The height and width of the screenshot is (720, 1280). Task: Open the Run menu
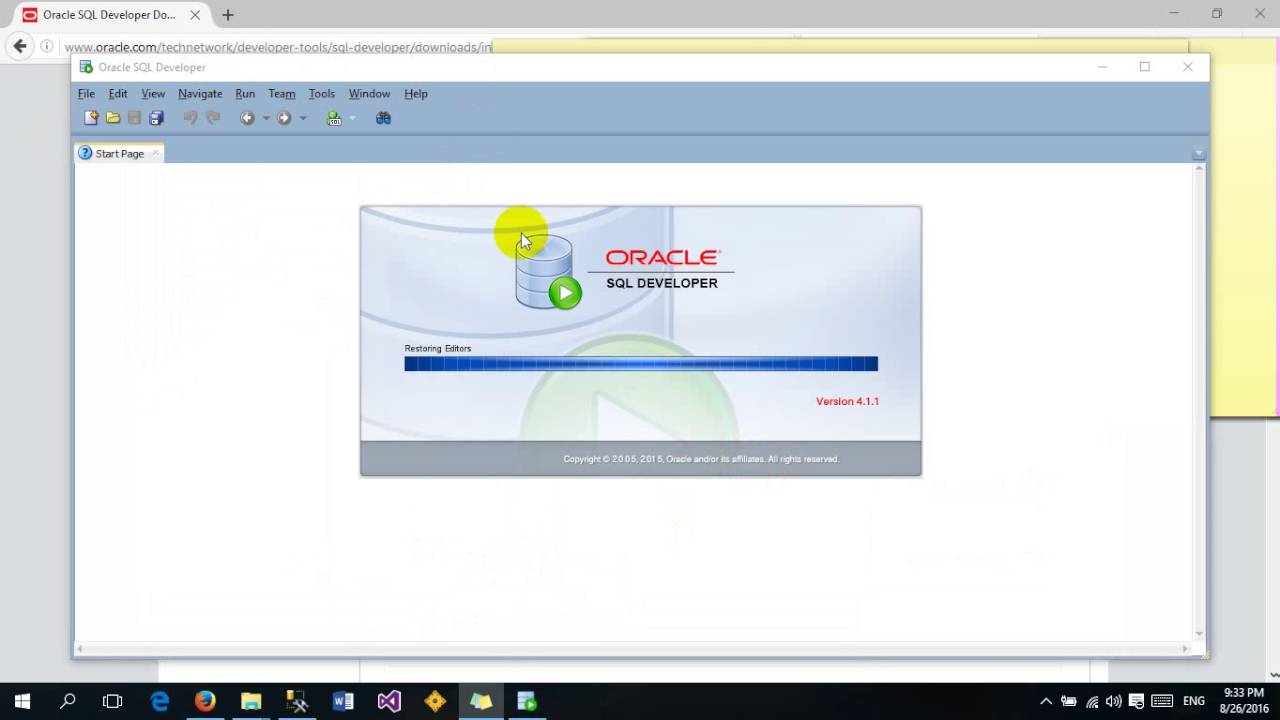(245, 94)
